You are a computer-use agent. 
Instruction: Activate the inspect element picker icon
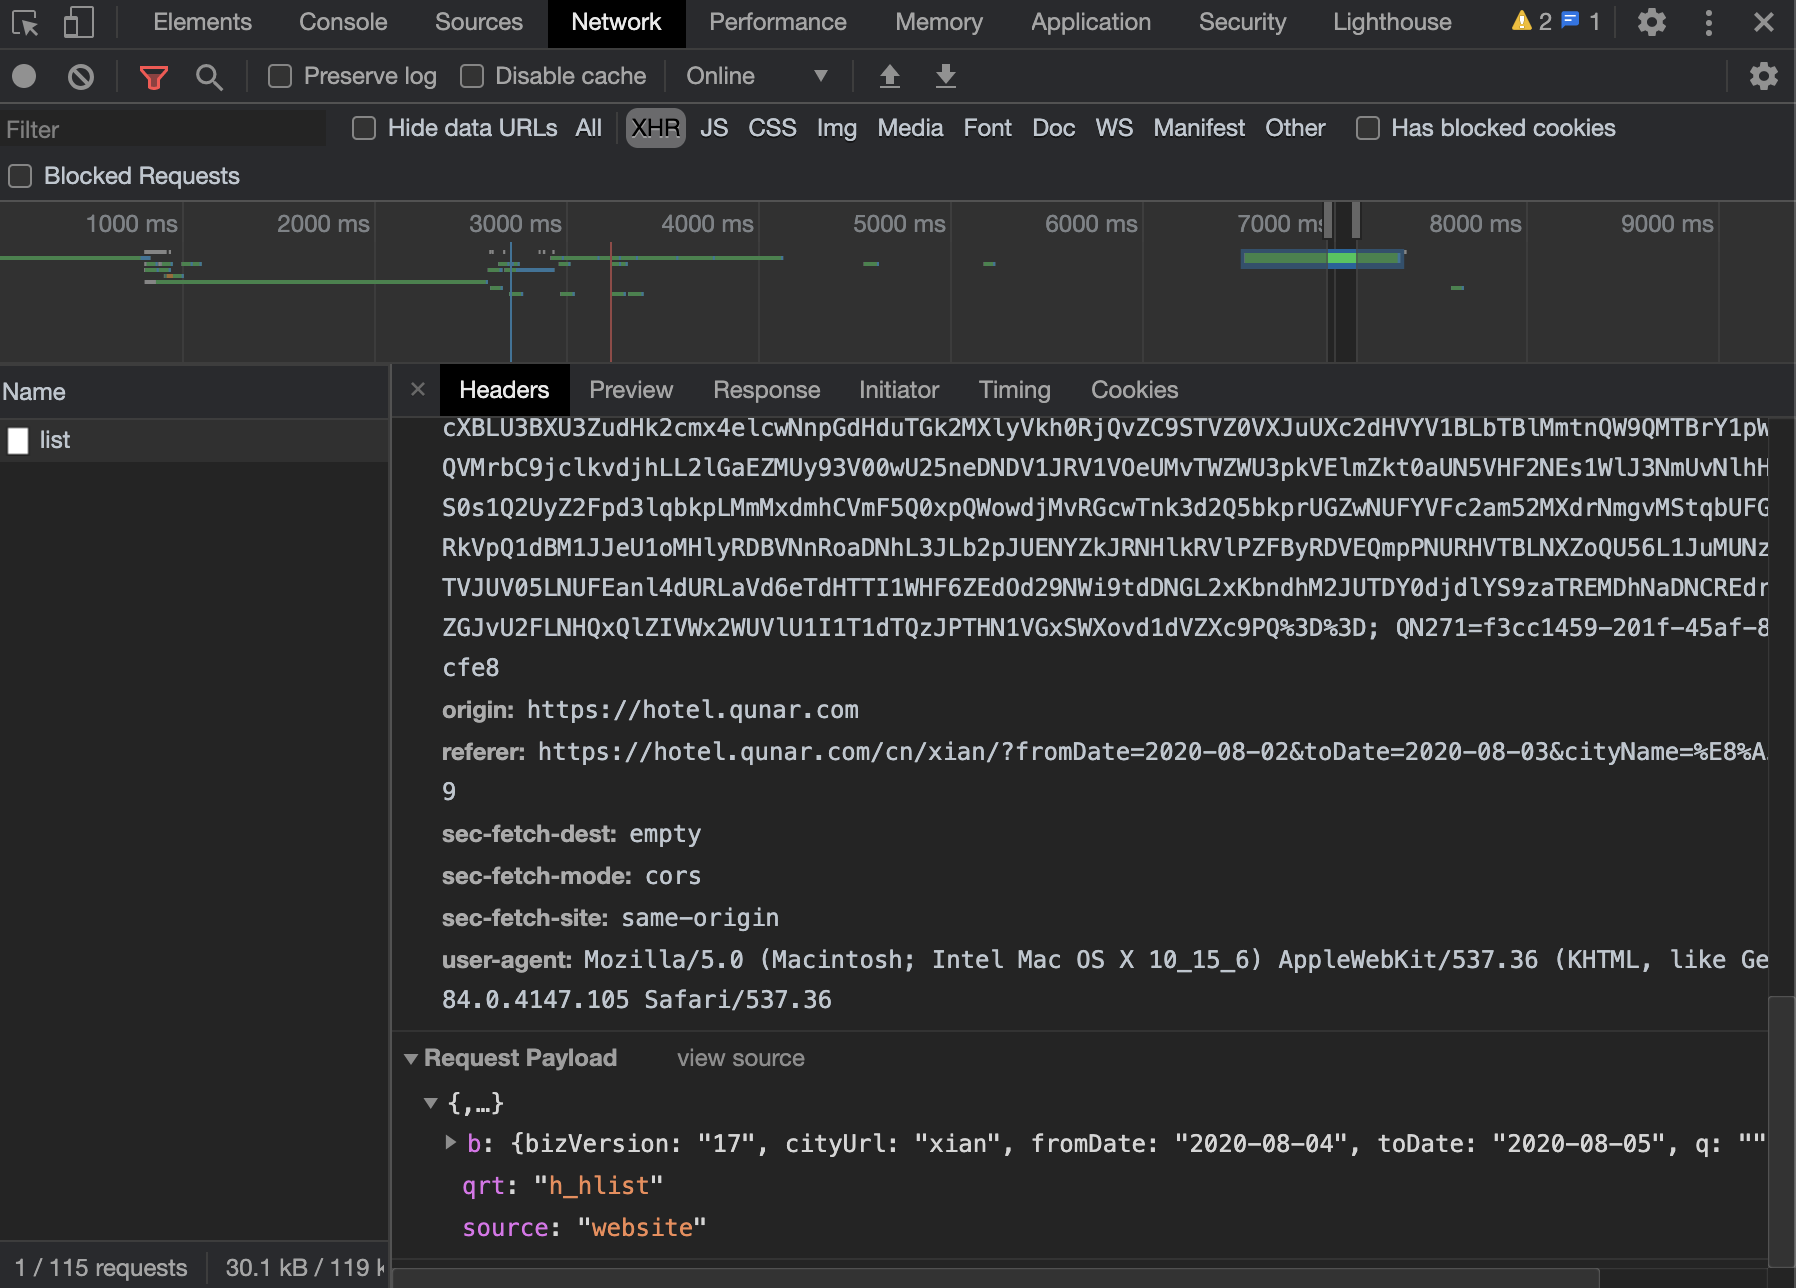tap(25, 22)
